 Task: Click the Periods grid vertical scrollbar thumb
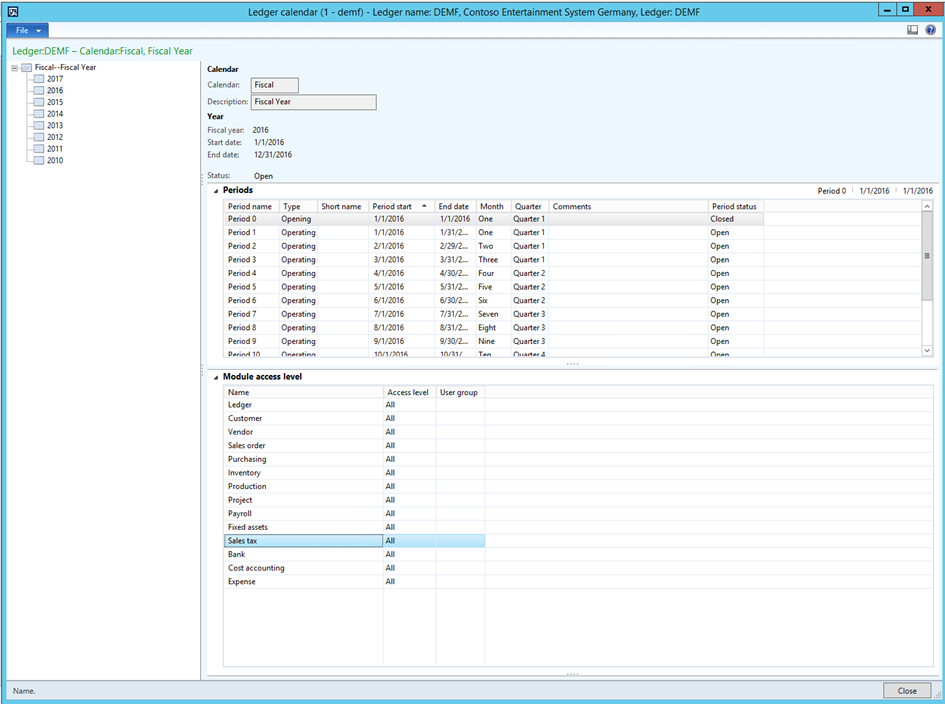(x=927, y=255)
